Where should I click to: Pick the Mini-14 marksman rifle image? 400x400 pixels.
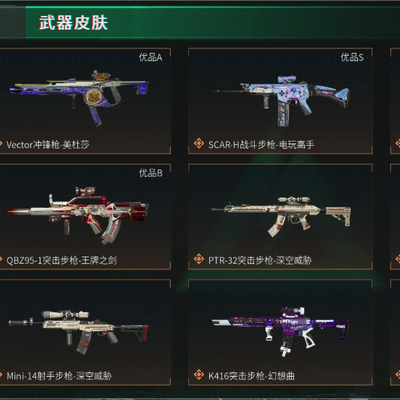pos(79,331)
